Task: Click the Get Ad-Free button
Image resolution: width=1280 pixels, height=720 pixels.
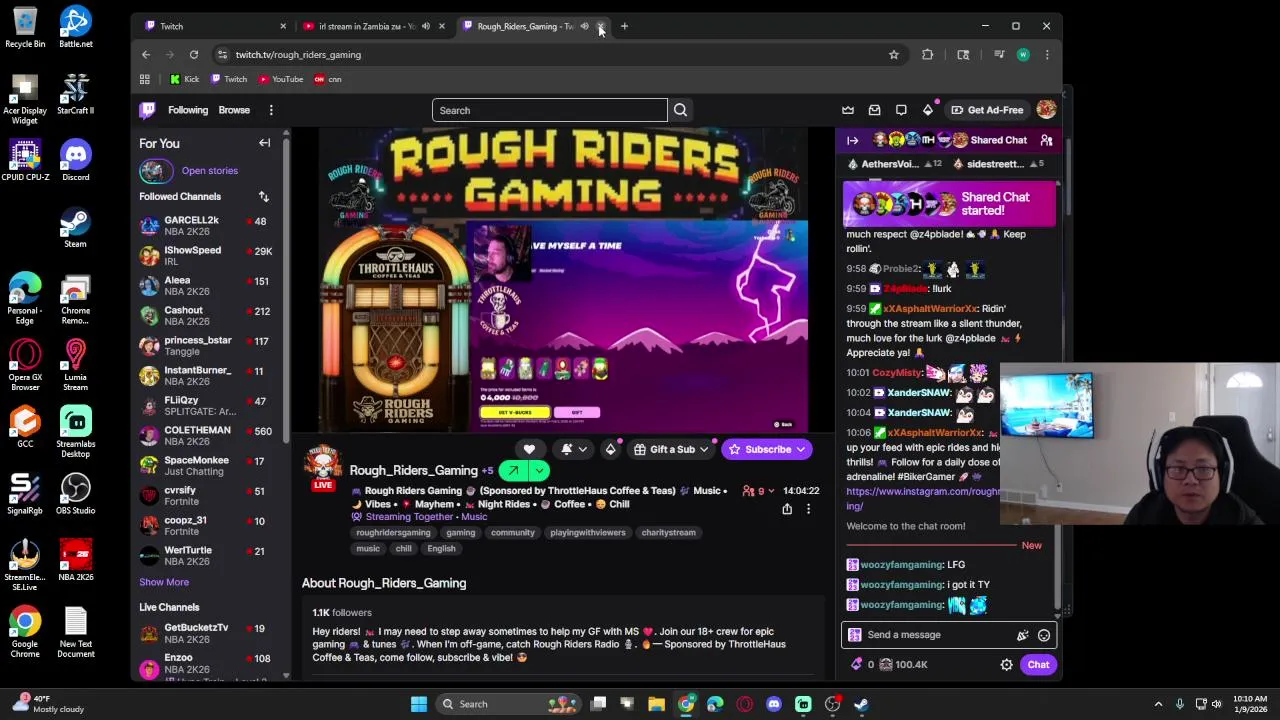Action: pos(987,110)
